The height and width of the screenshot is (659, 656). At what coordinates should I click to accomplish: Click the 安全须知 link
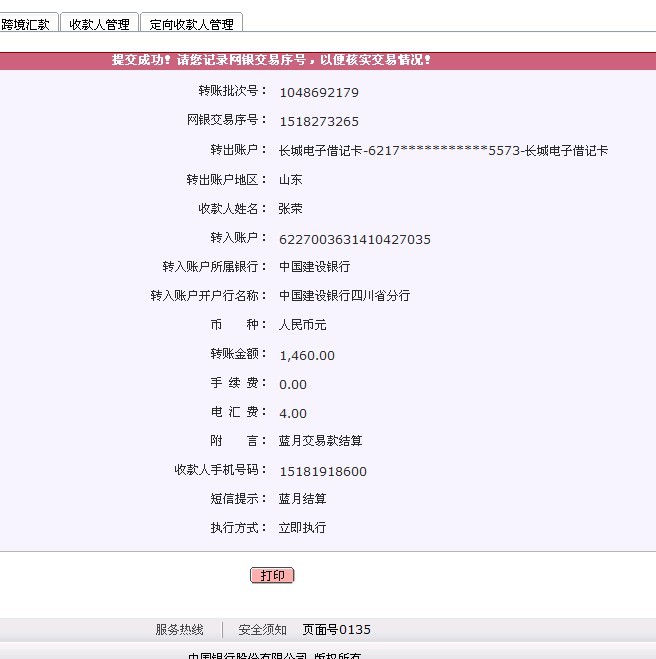click(262, 630)
